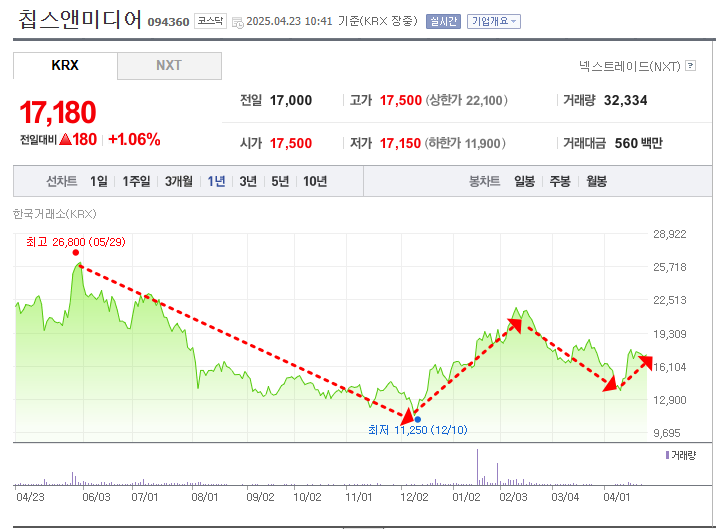Image resolution: width=716 pixels, height=529 pixels.
Task: Show the 주봉 candle chart
Action: (x=560, y=181)
